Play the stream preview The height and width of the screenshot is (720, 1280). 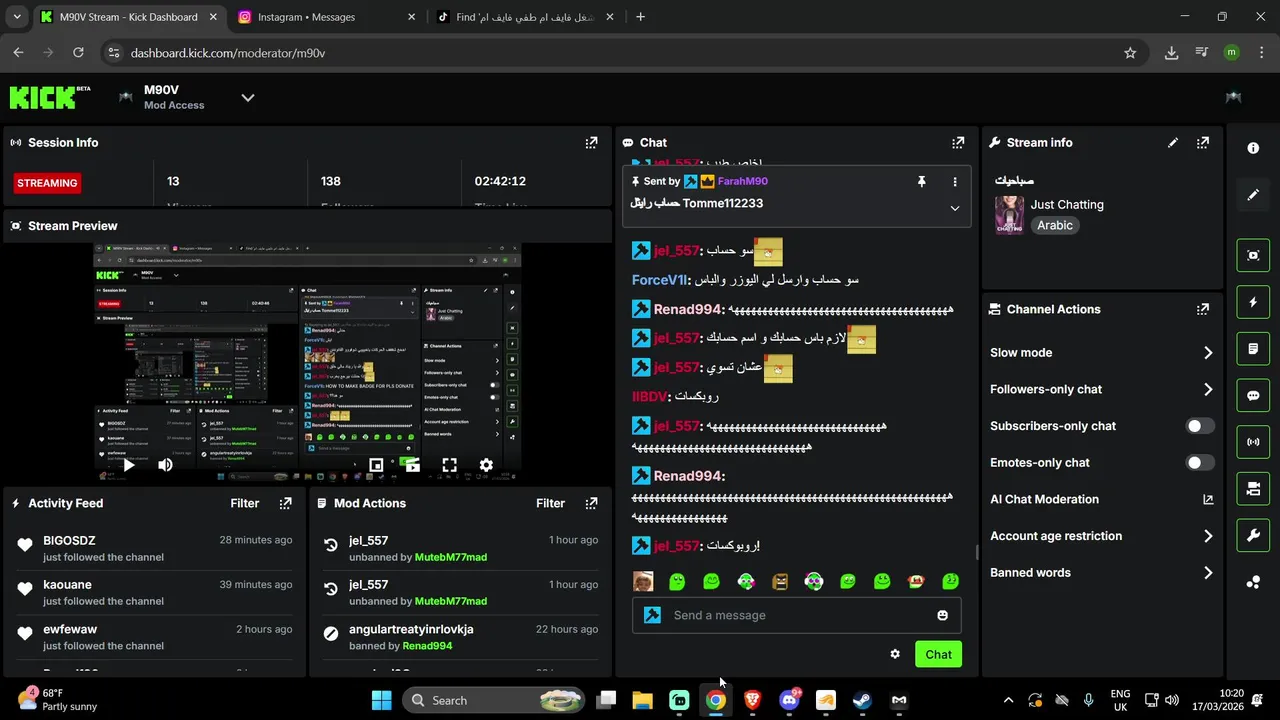pos(128,465)
